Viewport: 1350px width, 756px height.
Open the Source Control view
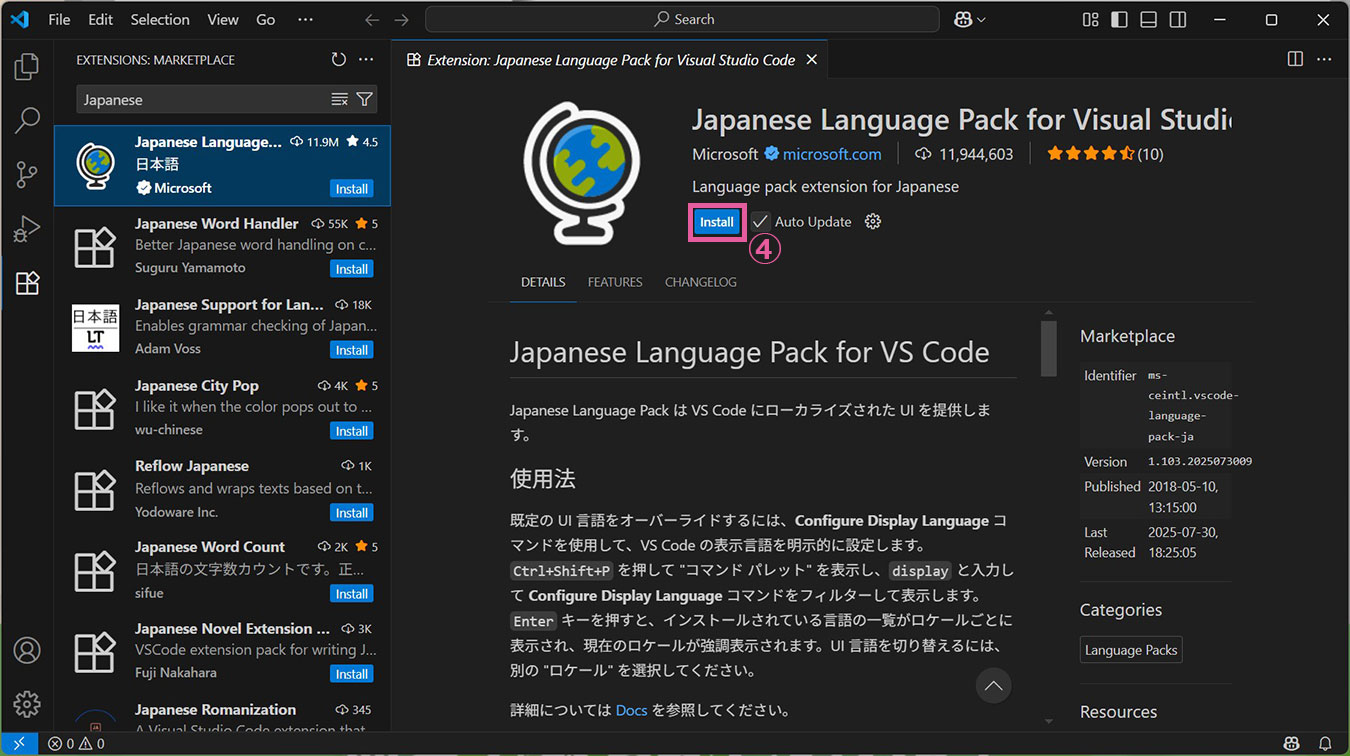(27, 175)
